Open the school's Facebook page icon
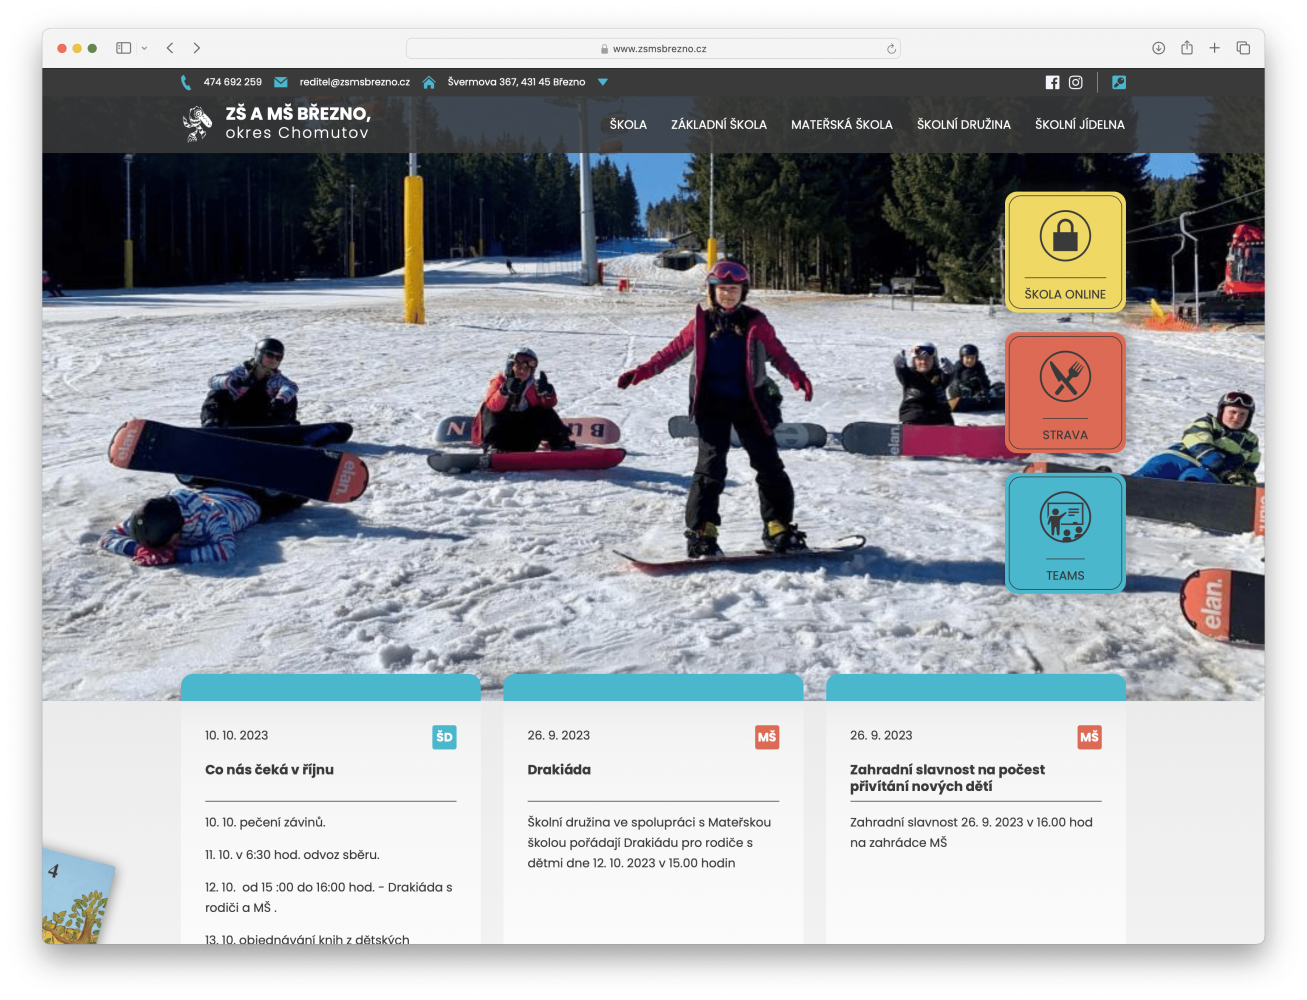Screen dimensions: 1307x1000 pyautogui.click(x=1052, y=83)
